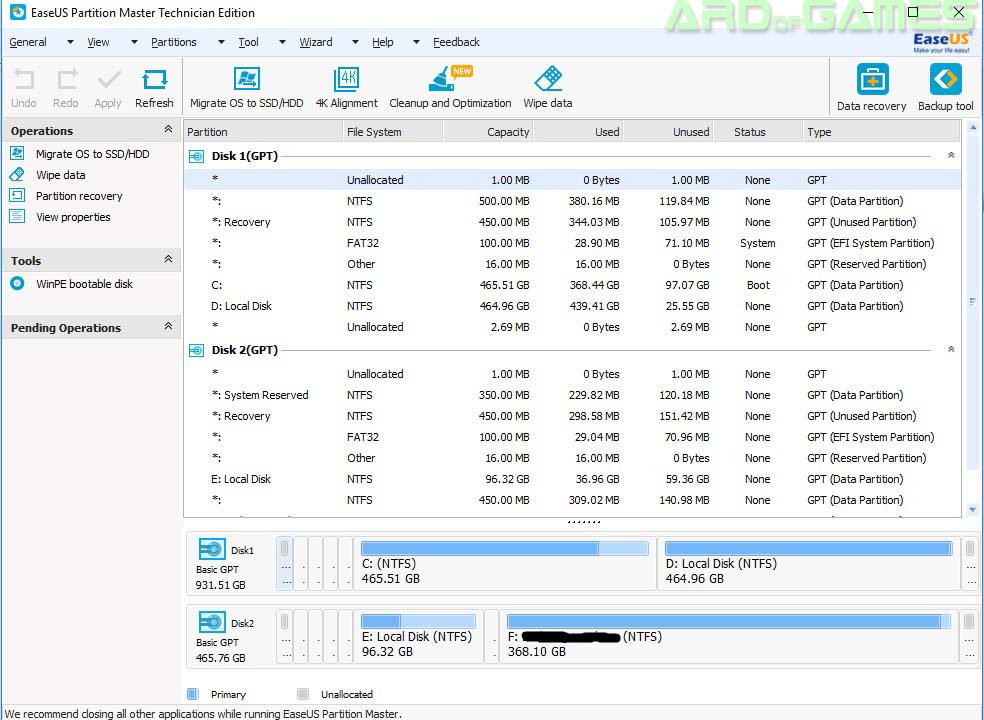Open the Tool menu
Image resolution: width=984 pixels, height=720 pixels.
click(249, 42)
